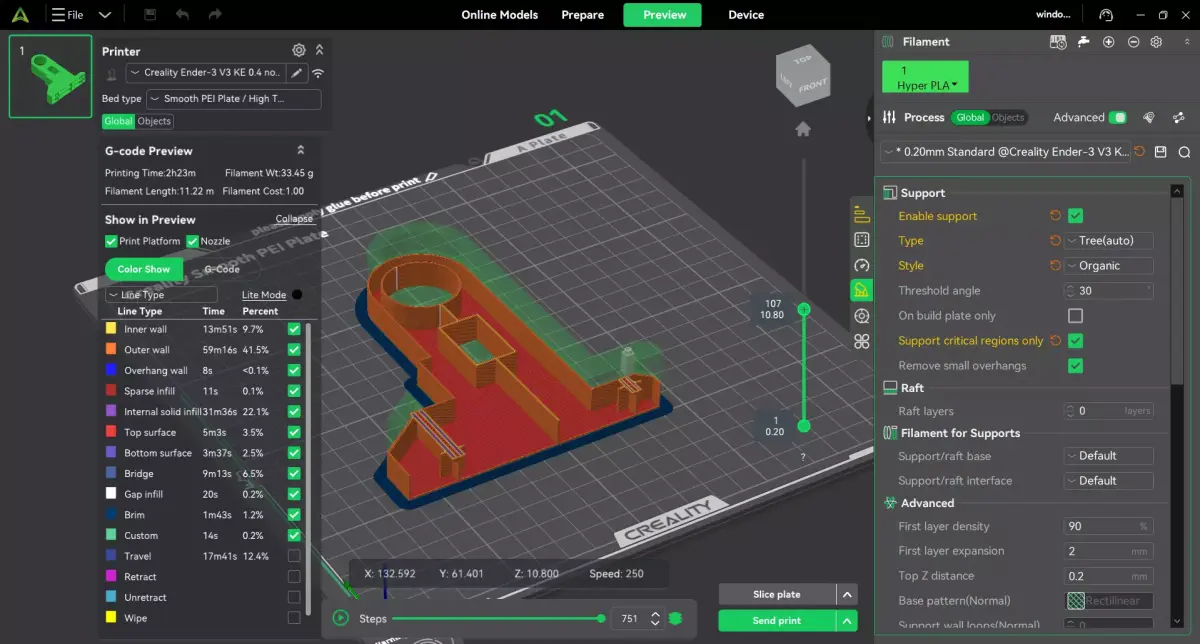The width and height of the screenshot is (1200, 644).
Task: Select the active Support sidebar icon
Action: (x=861, y=290)
